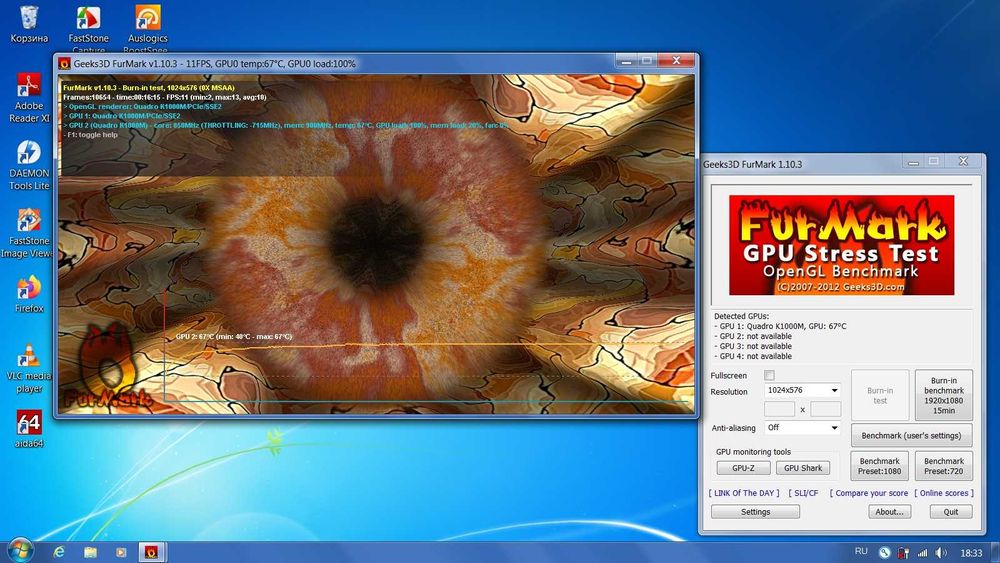
Task: Click the custom height input field
Action: [x=825, y=409]
